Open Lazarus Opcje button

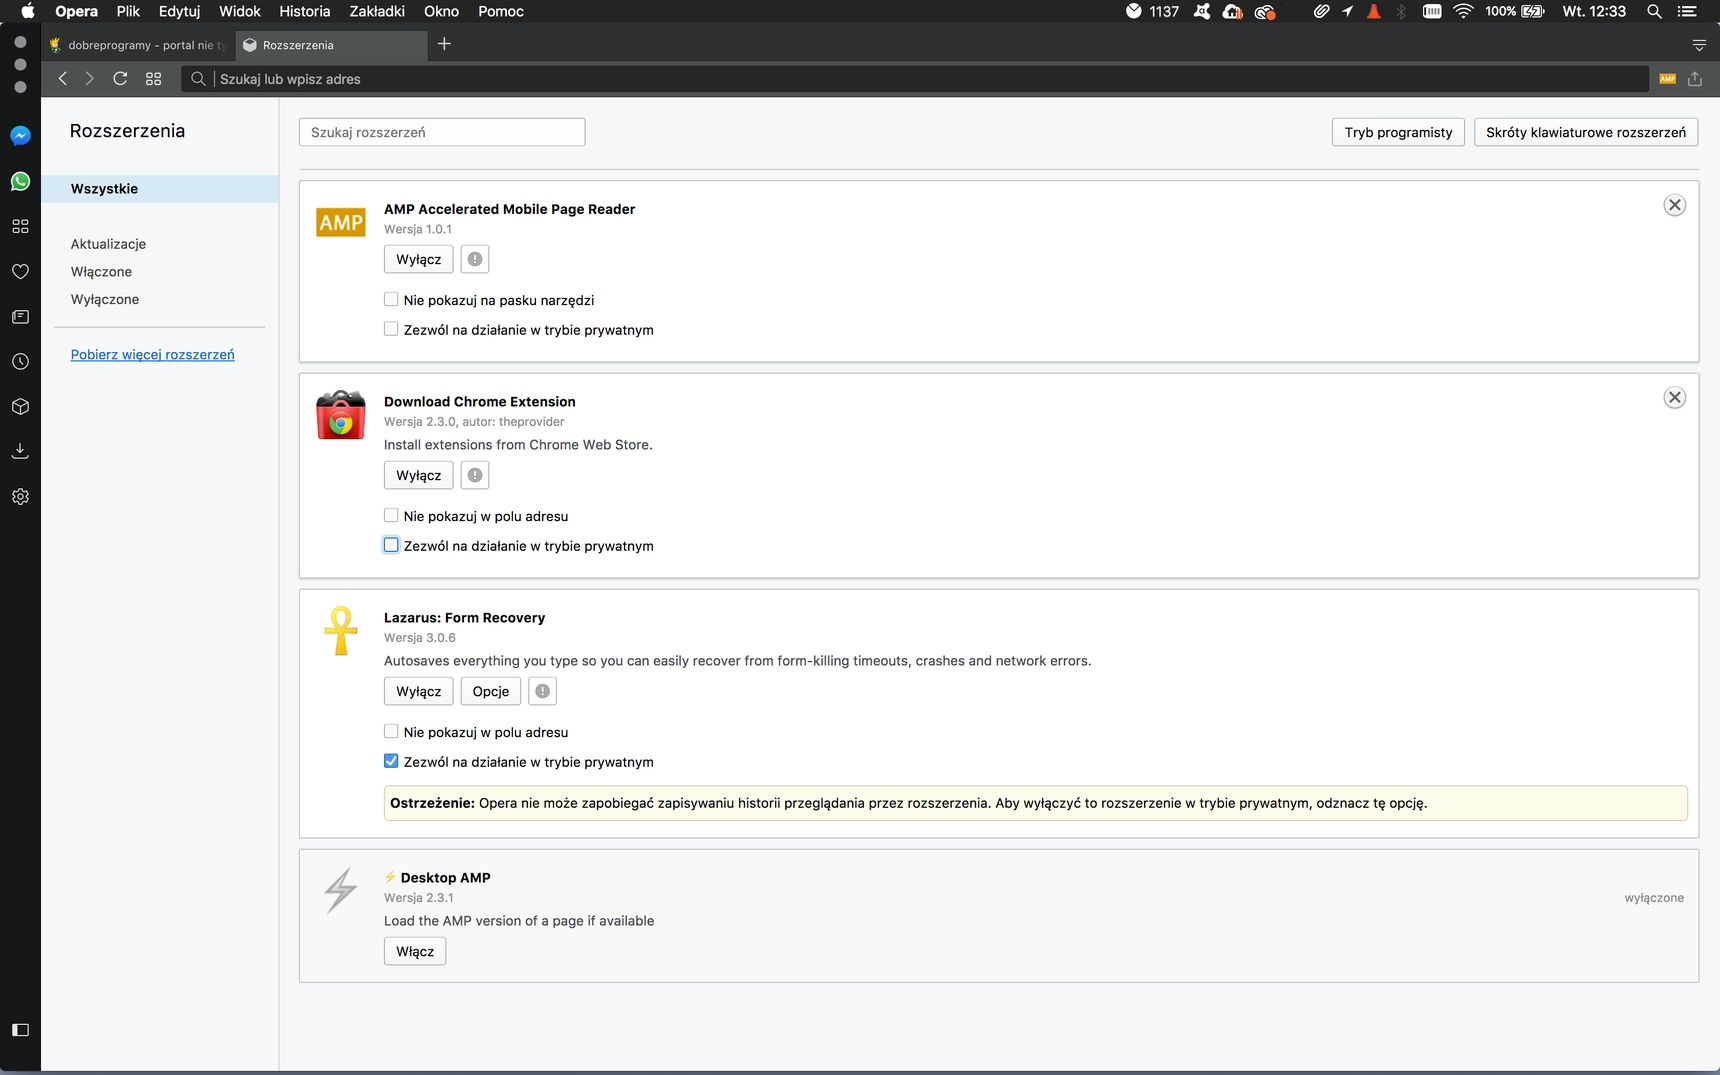click(x=490, y=691)
